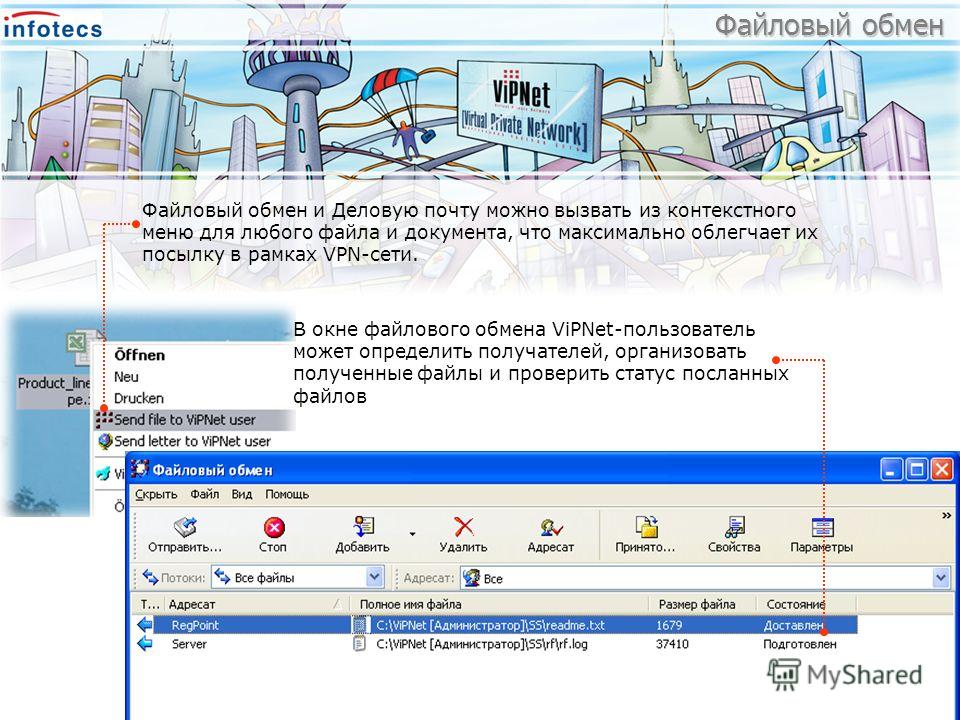960x720 pixels.
Task: Click the readme.txt file path
Action: tap(490, 625)
